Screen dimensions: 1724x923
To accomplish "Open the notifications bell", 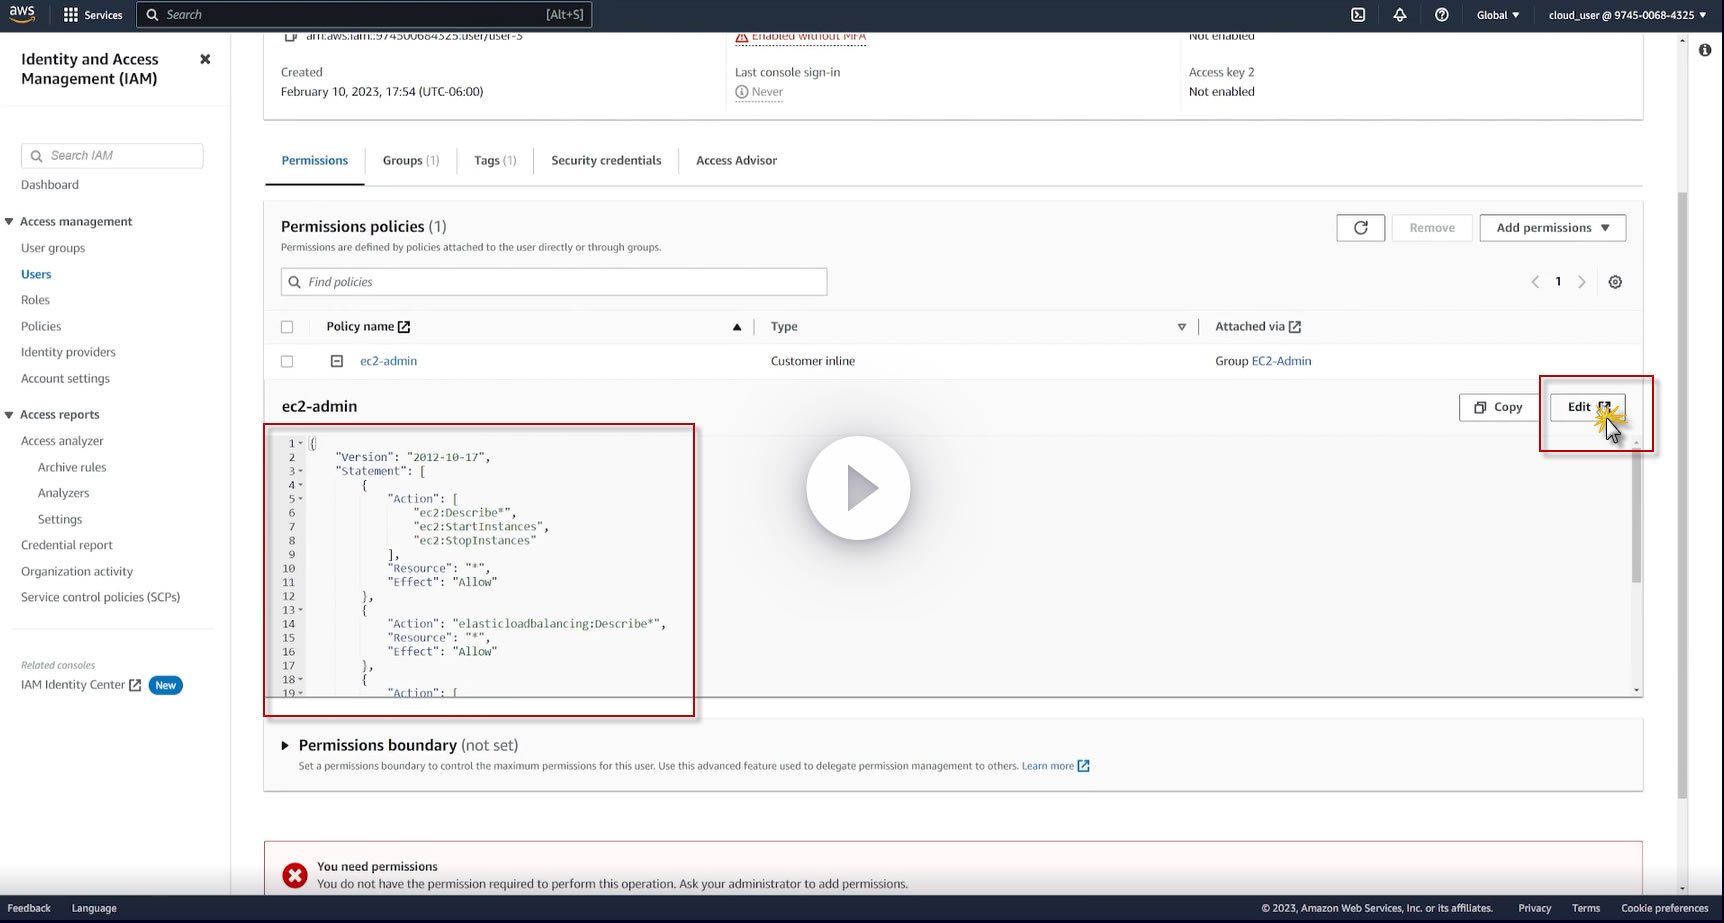I will point(1400,15).
